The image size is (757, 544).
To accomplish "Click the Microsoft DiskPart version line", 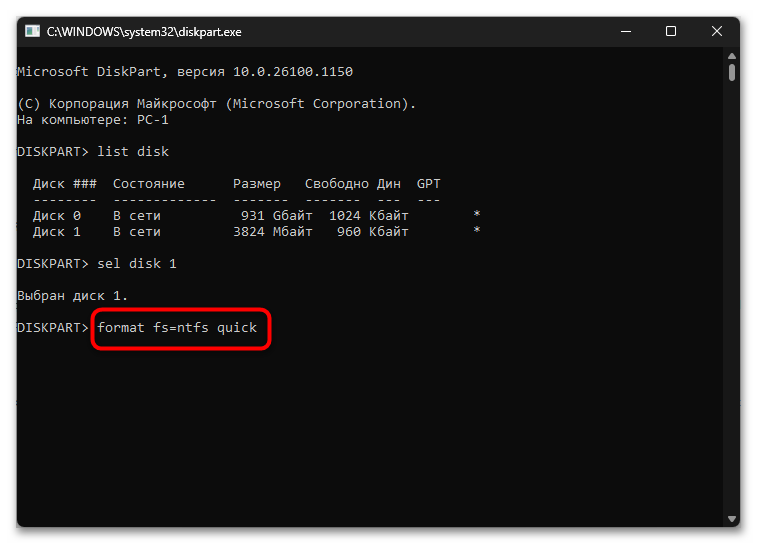I will [185, 72].
